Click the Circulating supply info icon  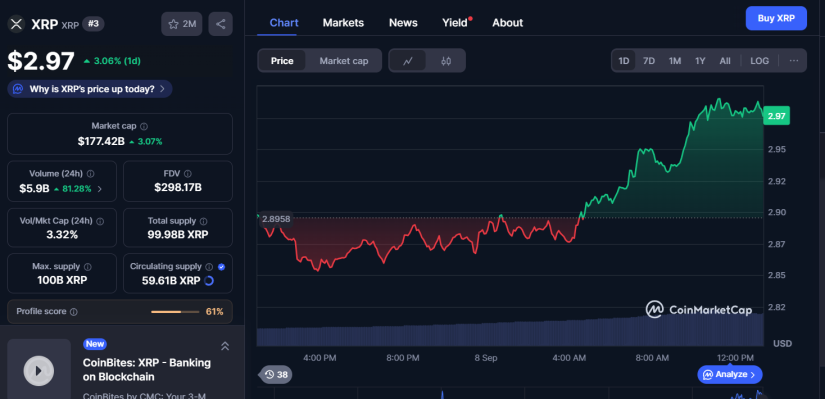[209, 267]
